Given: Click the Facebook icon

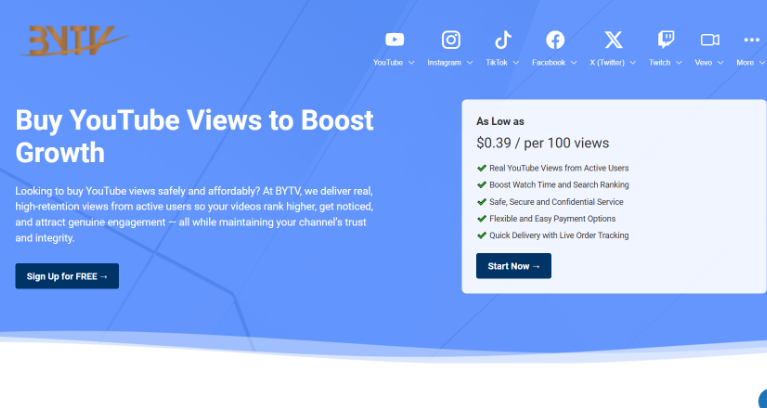Looking at the screenshot, I should click(555, 40).
